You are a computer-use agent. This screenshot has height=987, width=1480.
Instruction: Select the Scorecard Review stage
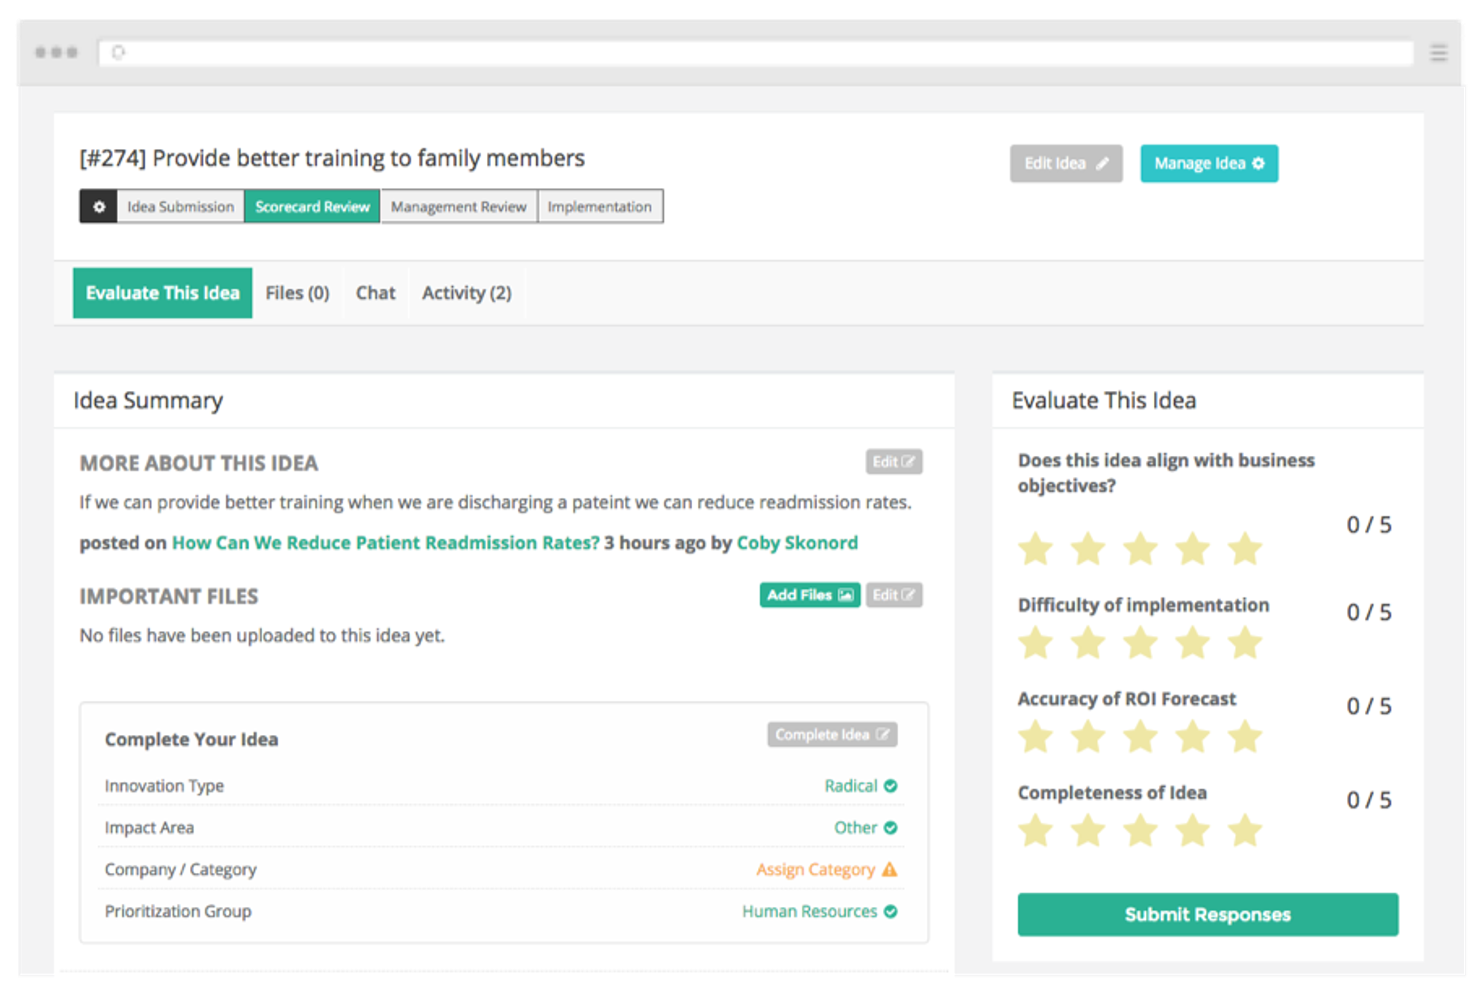(x=312, y=207)
